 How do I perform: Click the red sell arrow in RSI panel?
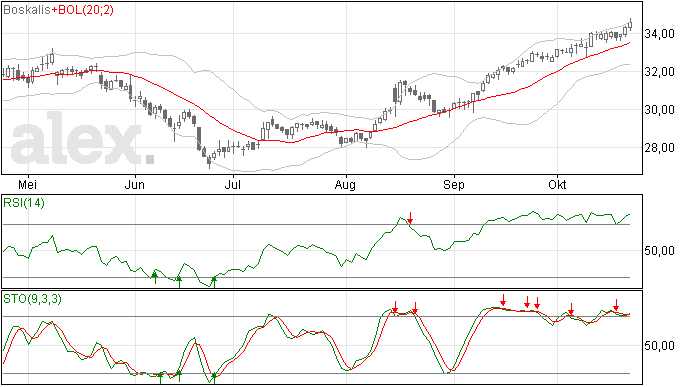pyautogui.click(x=410, y=218)
